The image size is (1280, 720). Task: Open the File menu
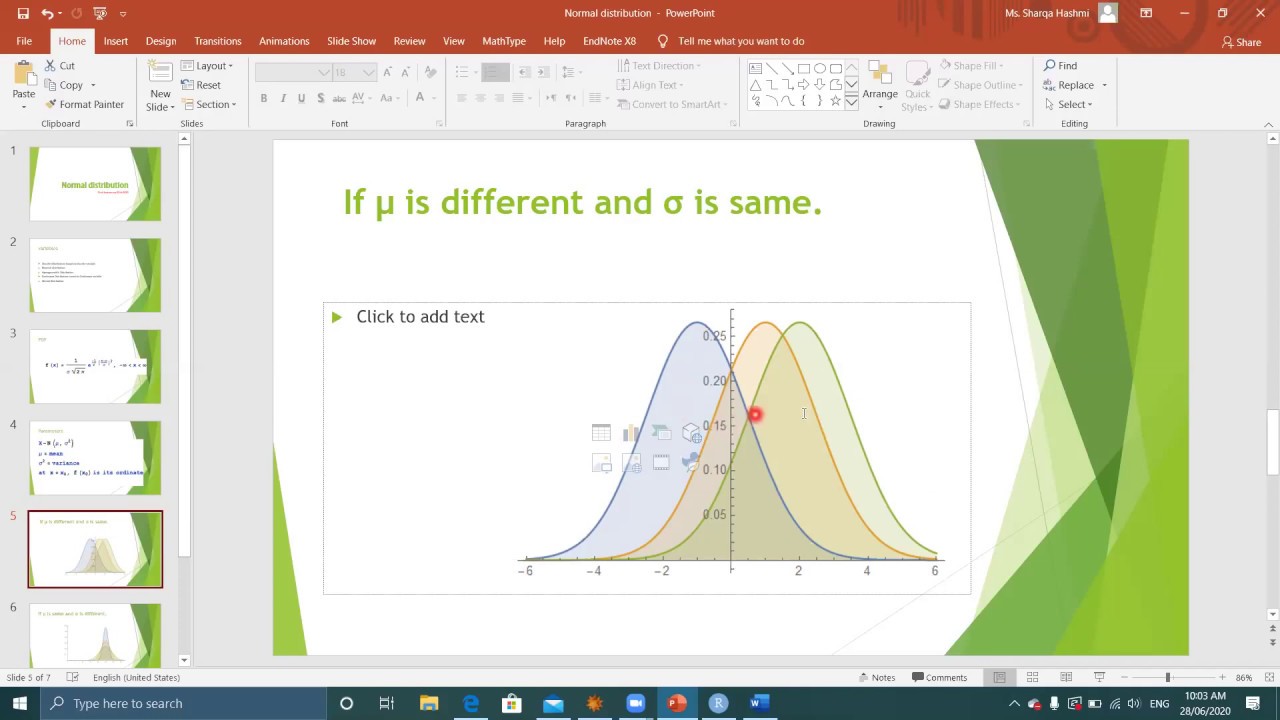point(24,41)
